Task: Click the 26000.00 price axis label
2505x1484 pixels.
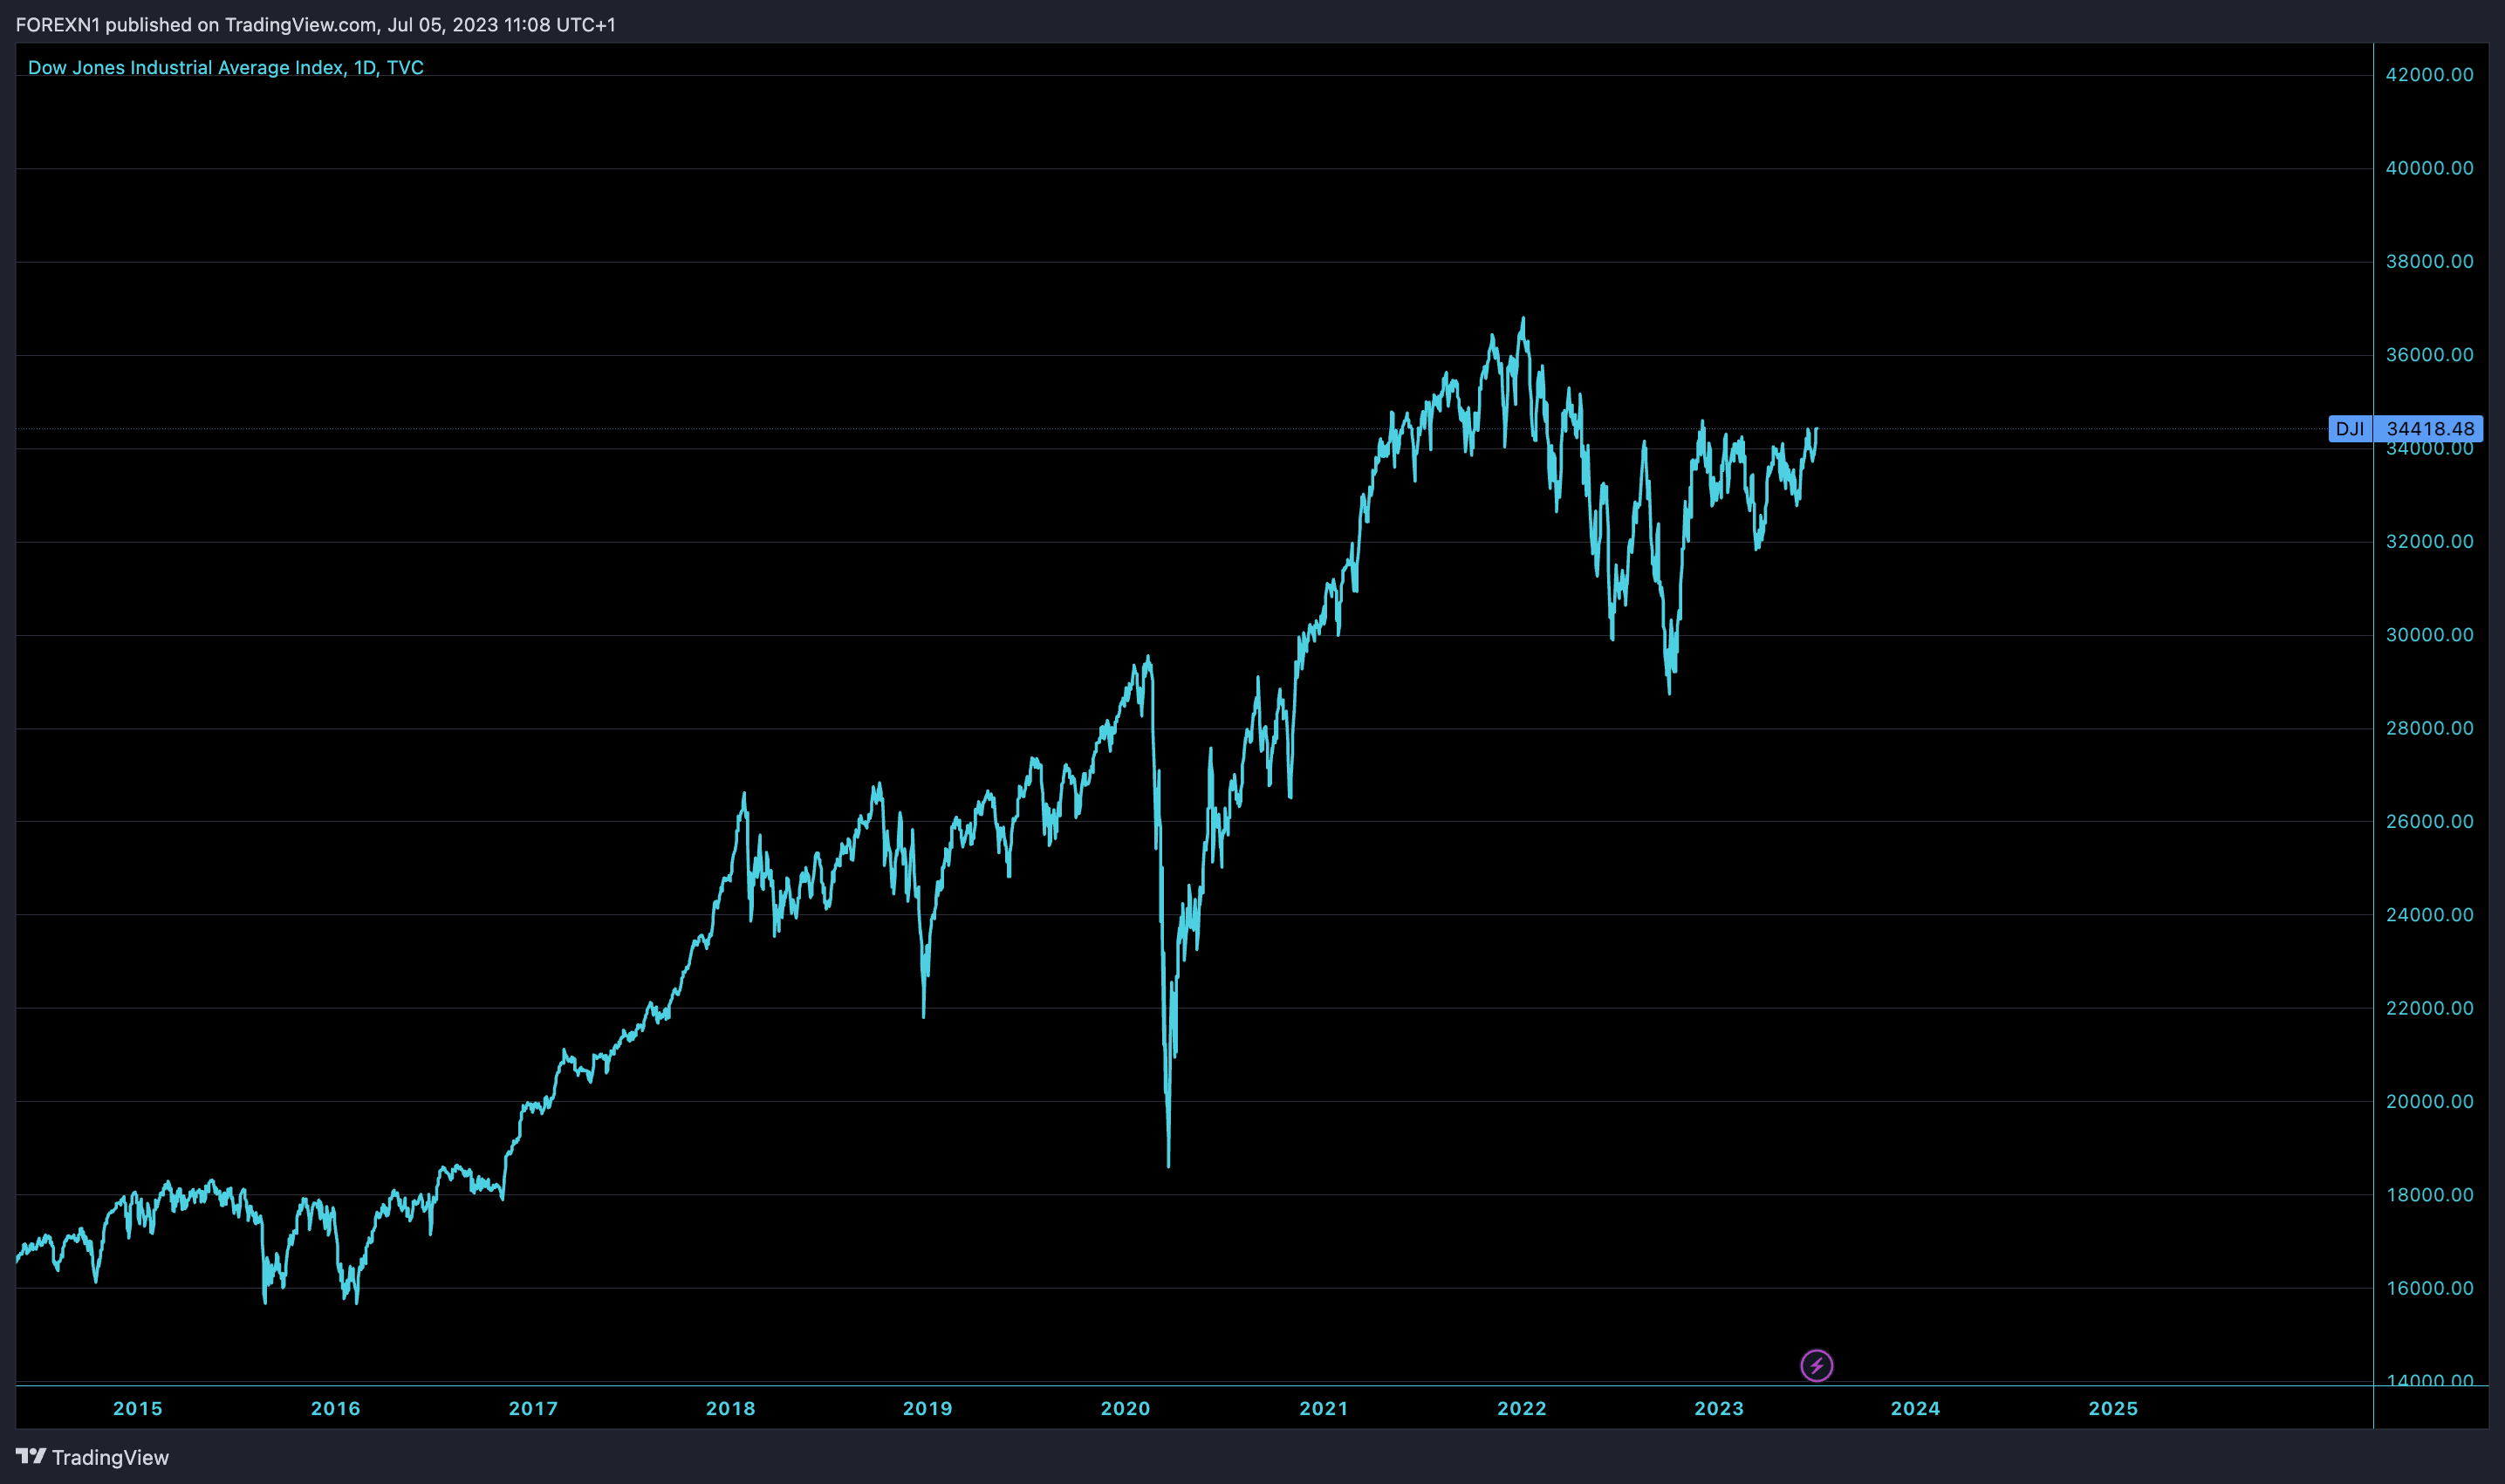Action: click(x=2430, y=821)
